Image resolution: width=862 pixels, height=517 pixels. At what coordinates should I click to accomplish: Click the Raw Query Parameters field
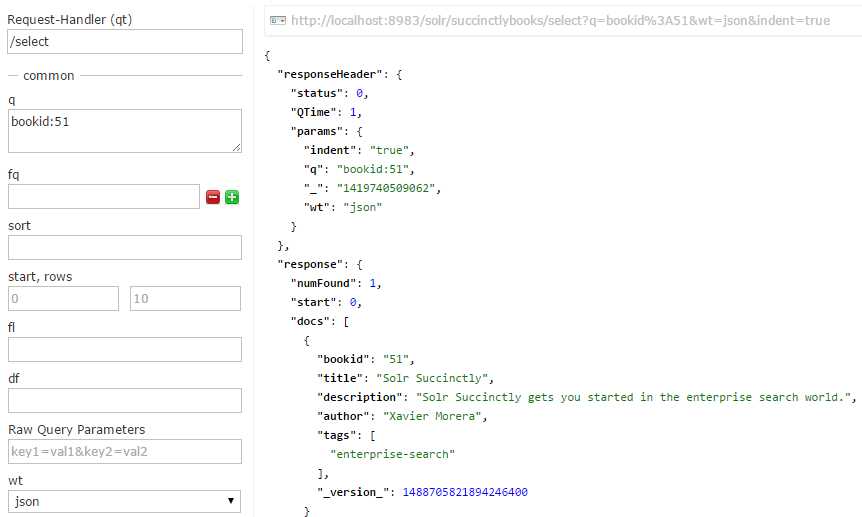tap(125, 452)
